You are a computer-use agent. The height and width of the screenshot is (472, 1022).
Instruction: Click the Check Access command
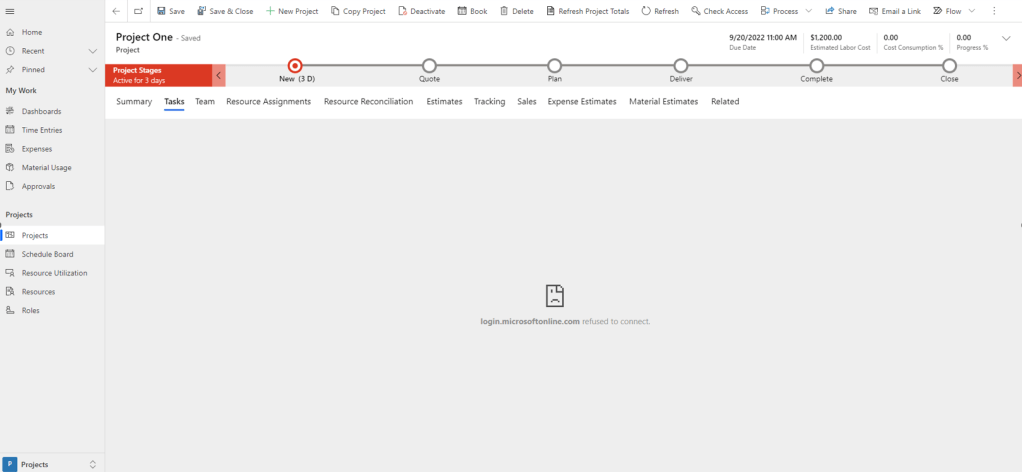[719, 11]
